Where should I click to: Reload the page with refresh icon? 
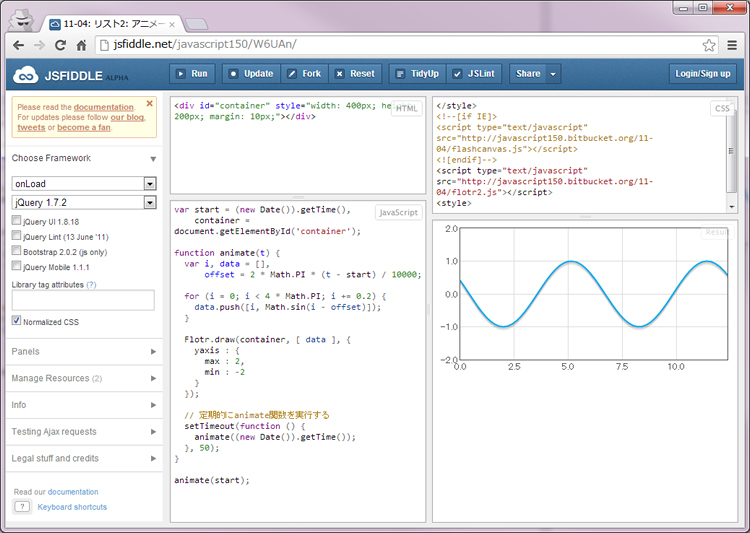60,45
